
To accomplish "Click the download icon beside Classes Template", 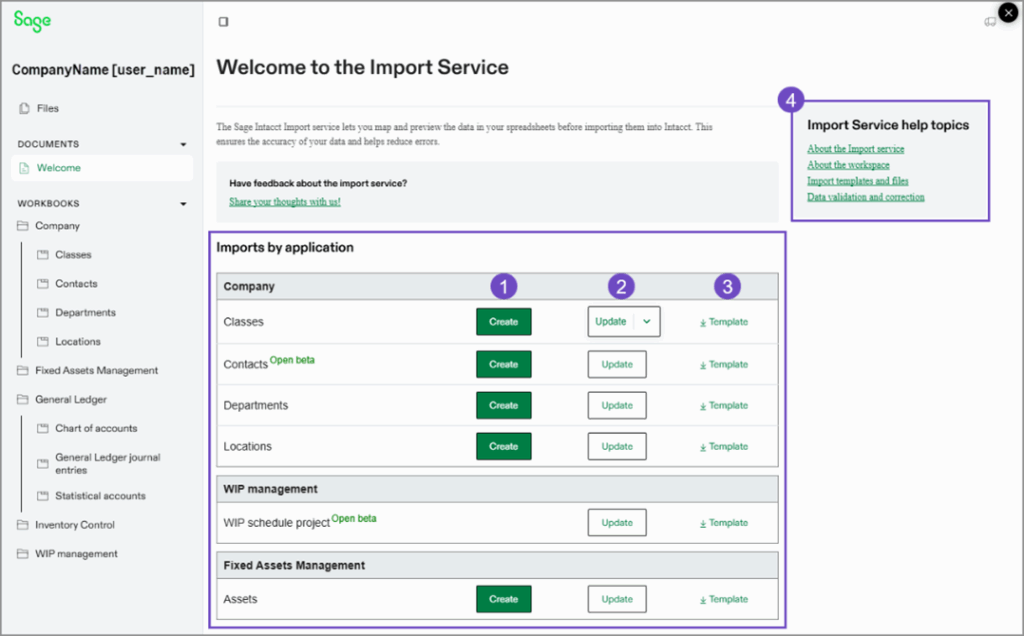I will [x=703, y=321].
